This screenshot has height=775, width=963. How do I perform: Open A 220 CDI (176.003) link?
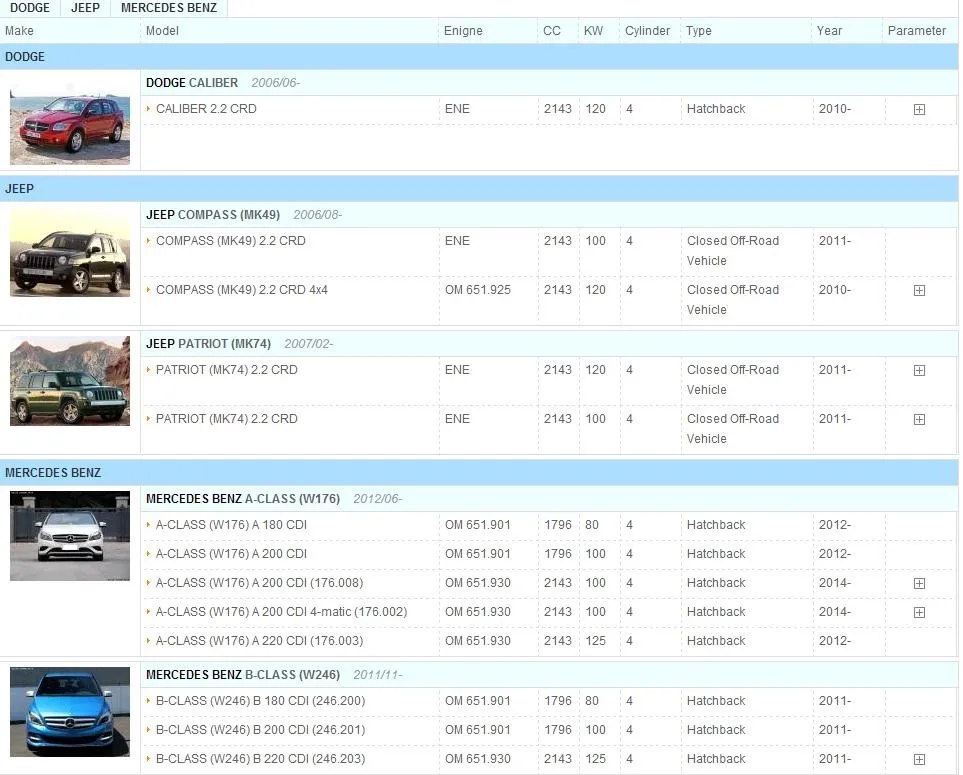pyautogui.click(x=259, y=641)
